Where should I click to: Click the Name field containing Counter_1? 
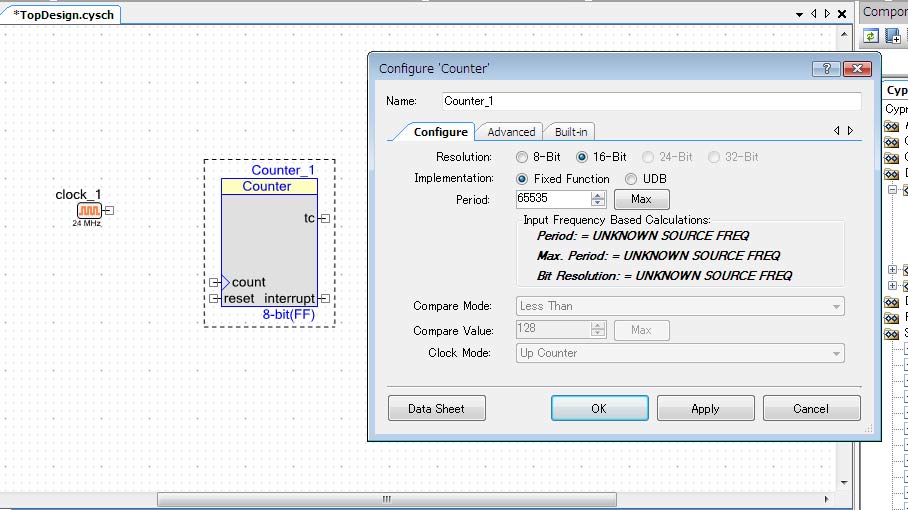tap(651, 101)
